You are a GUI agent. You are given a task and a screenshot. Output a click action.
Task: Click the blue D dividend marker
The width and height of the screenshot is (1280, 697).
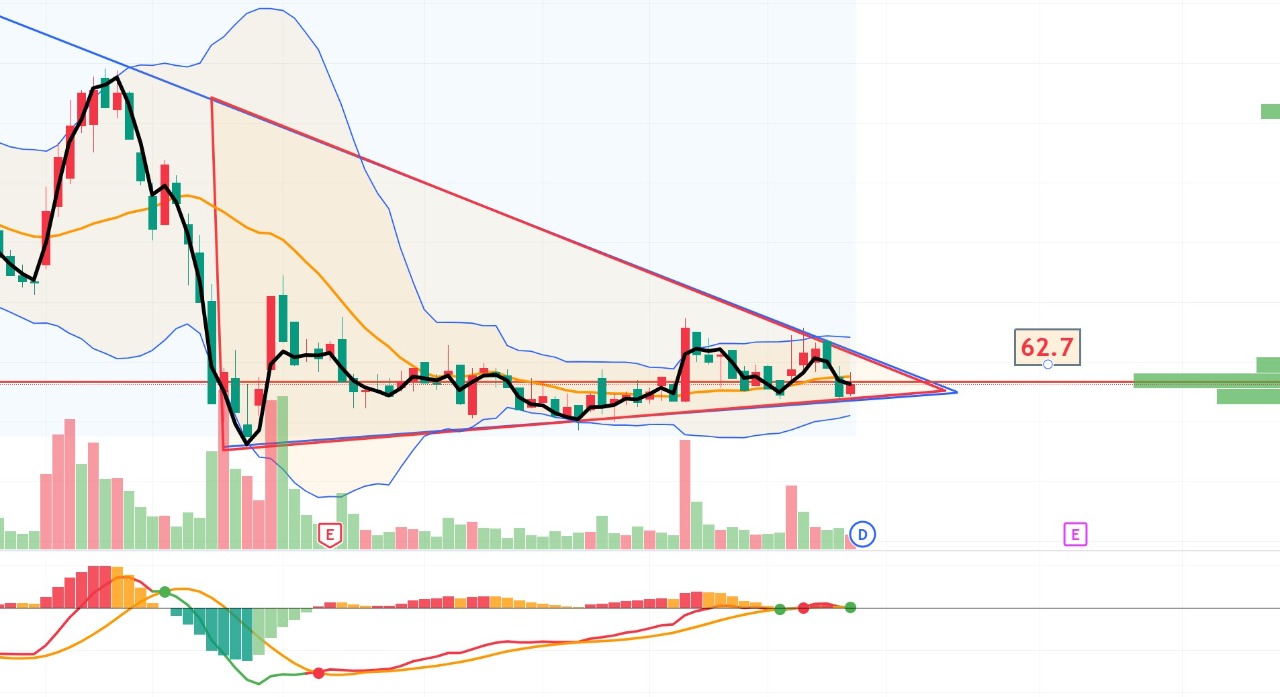click(864, 534)
